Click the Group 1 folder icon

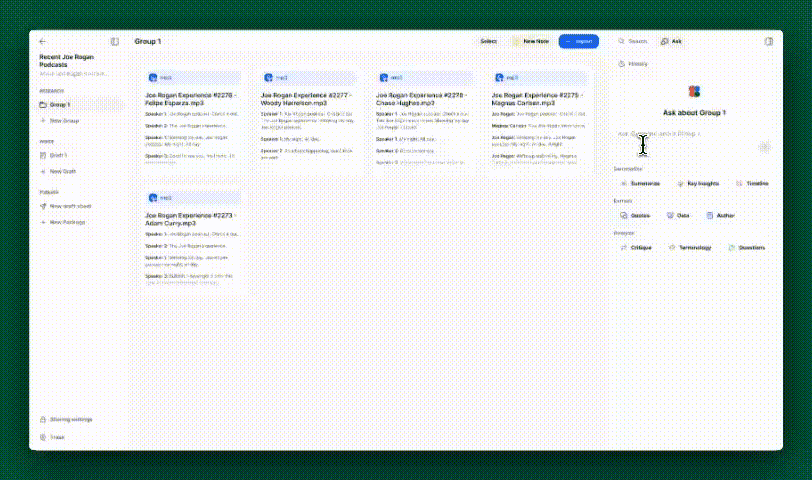click(x=43, y=105)
